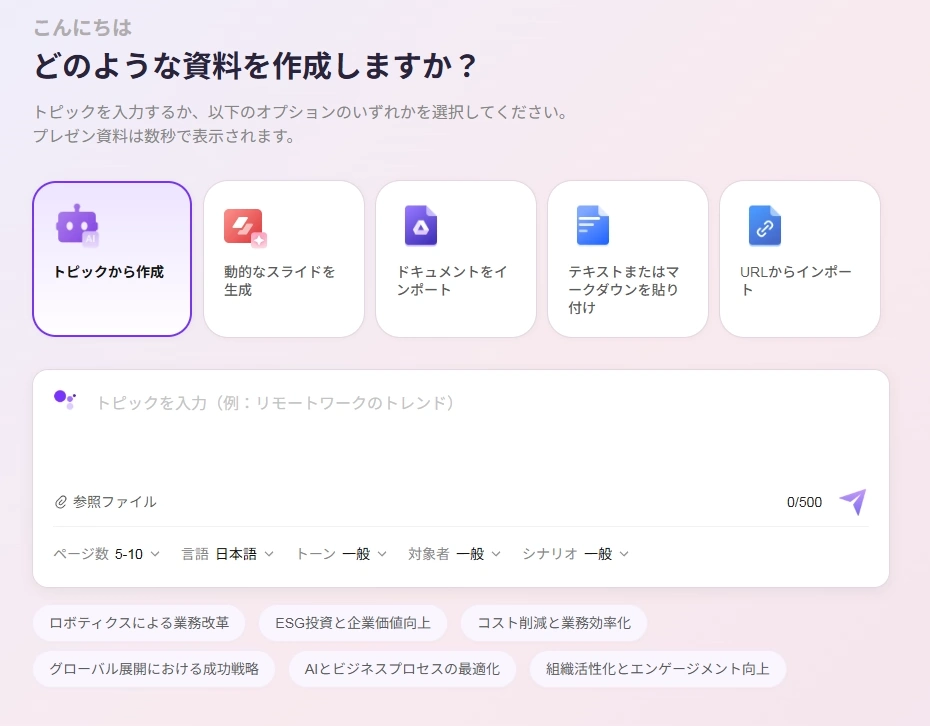Click the blue URL link icon
This screenshot has width=930, height=726.
[x=764, y=226]
